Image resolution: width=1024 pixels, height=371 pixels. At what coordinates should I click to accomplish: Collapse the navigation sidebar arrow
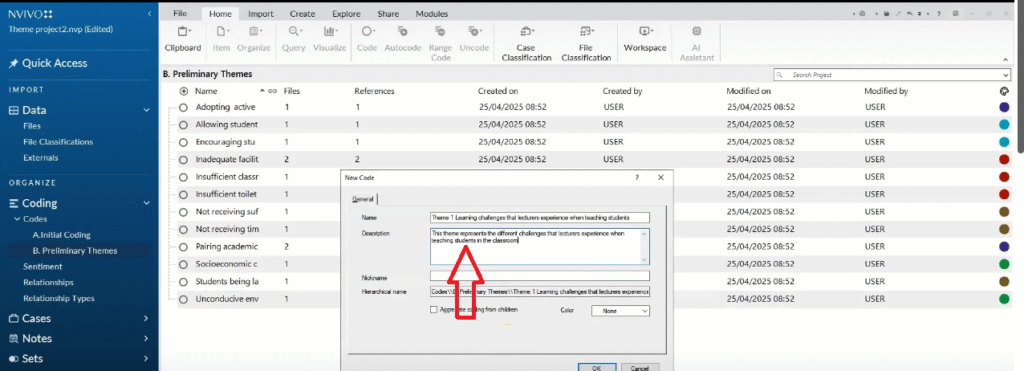[x=150, y=14]
